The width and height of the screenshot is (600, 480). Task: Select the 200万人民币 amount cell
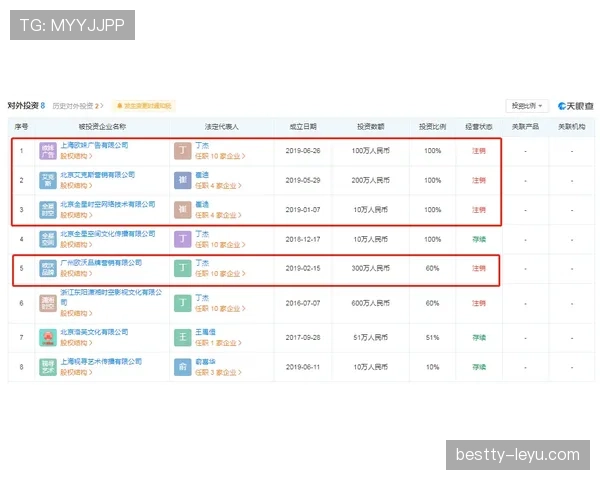tap(370, 180)
